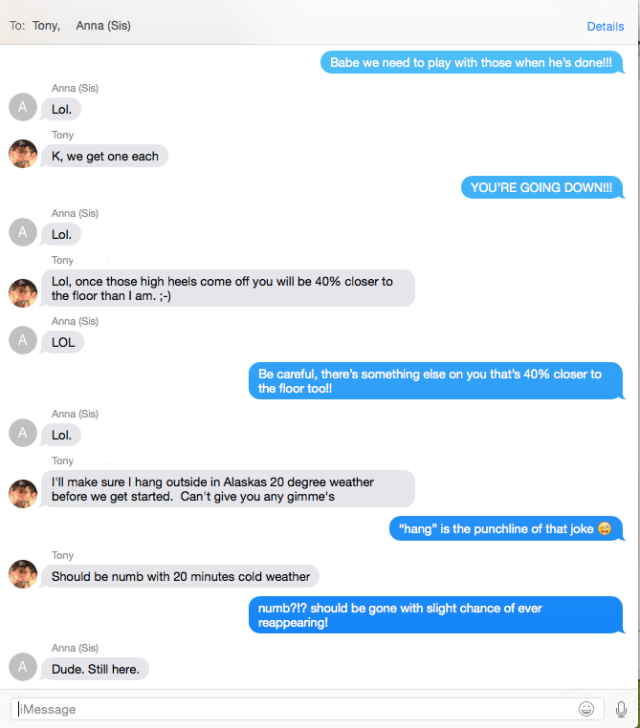The width and height of the screenshot is (640, 728).
Task: Click the "K, we get one each" bubble
Action: 105,156
